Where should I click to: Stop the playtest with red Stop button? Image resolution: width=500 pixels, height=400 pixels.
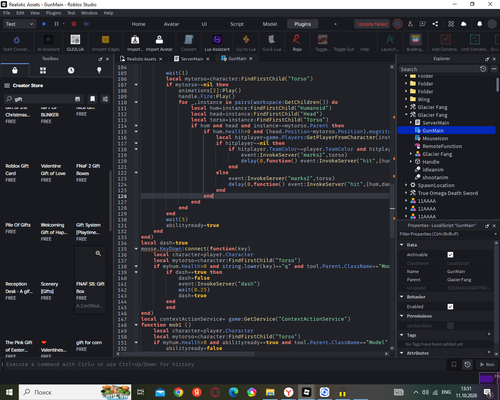click(74, 24)
